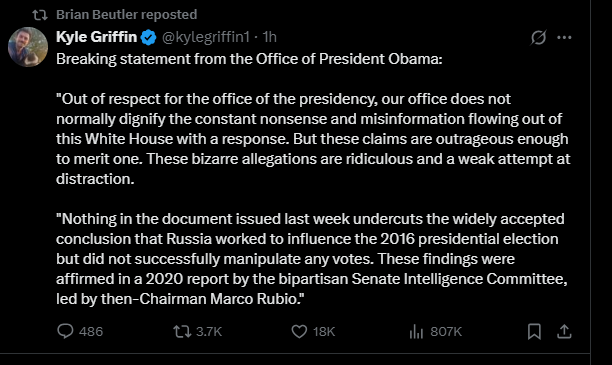Click the 18K likes count
The width and height of the screenshot is (612, 365).
(324, 332)
